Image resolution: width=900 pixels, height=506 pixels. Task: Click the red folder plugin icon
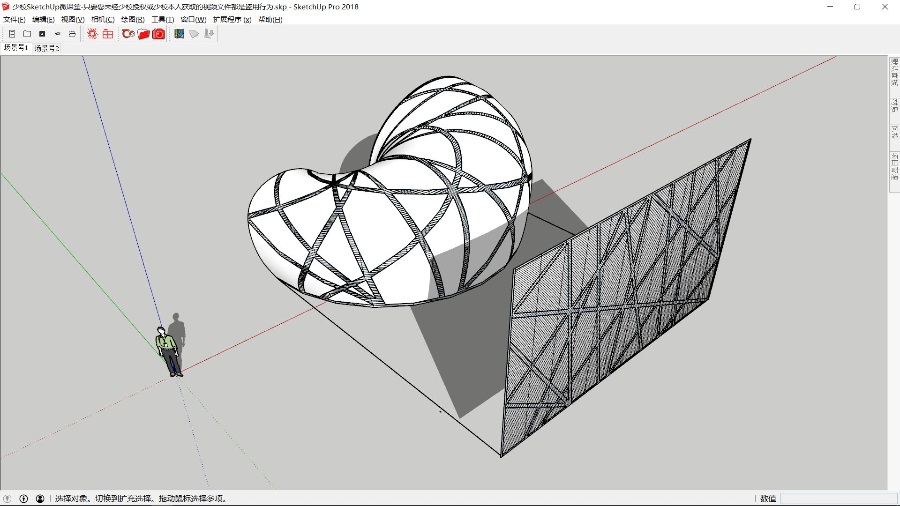pos(143,34)
